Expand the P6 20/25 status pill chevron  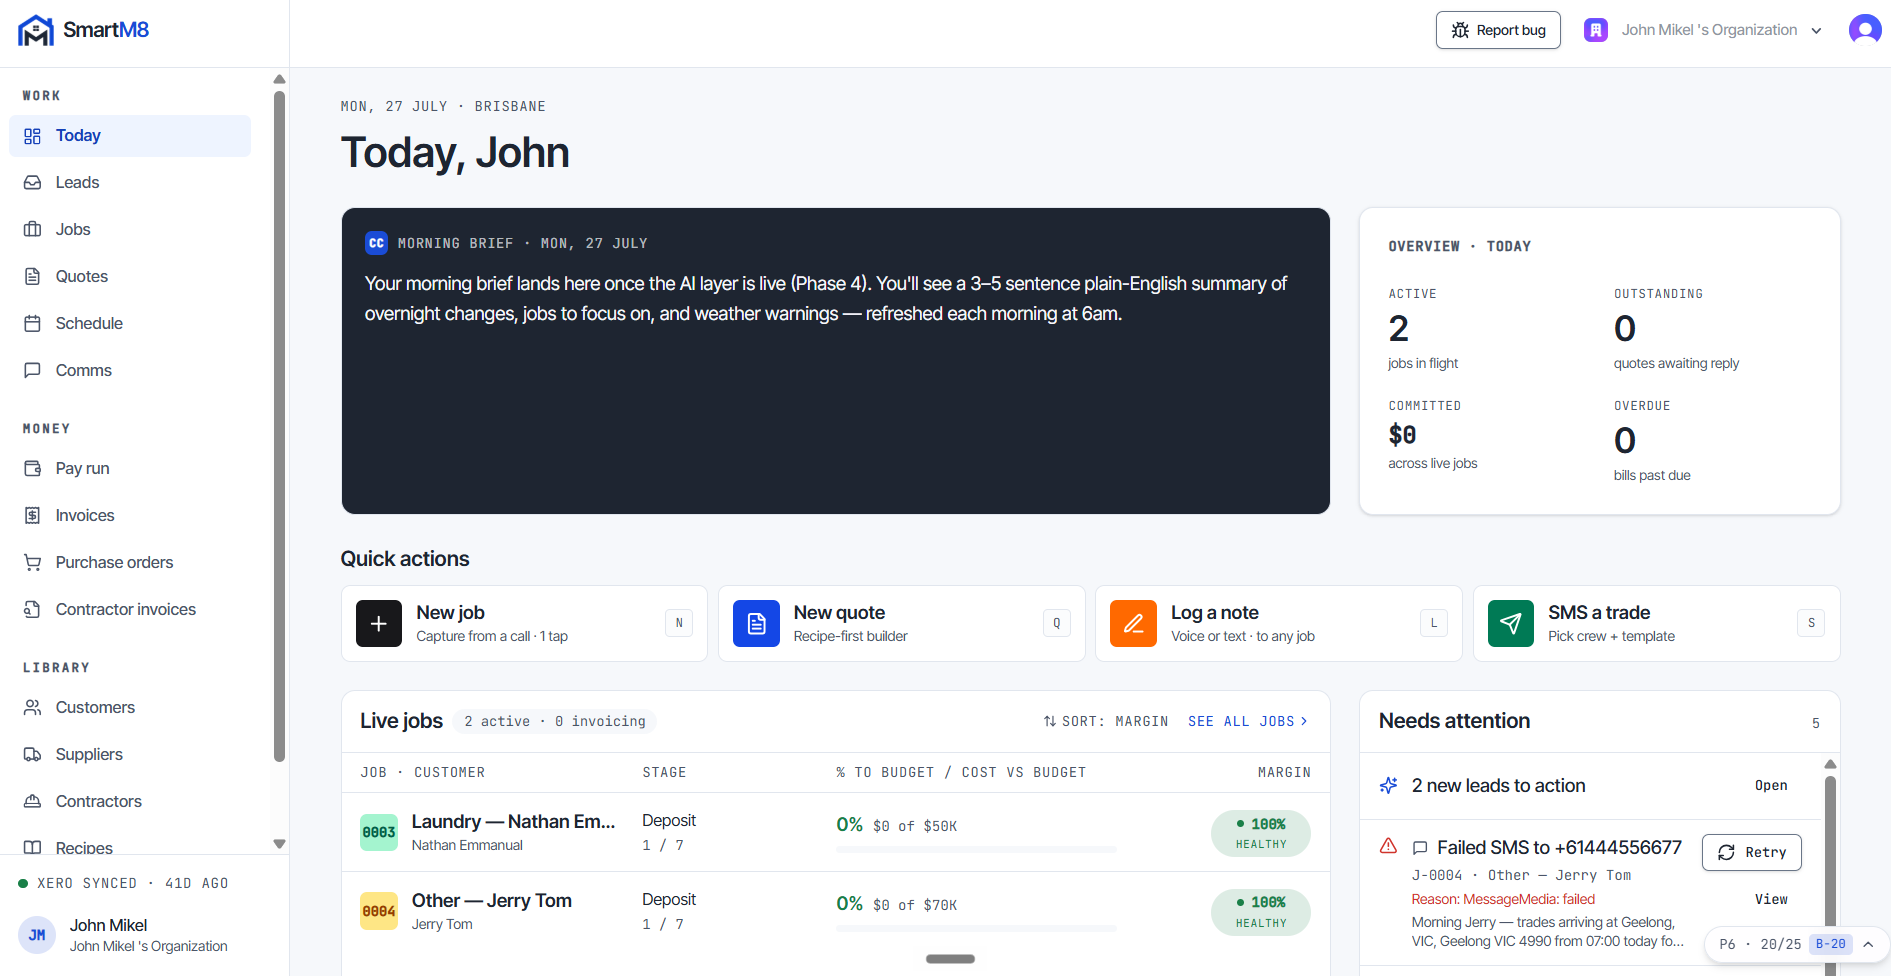tap(1868, 944)
